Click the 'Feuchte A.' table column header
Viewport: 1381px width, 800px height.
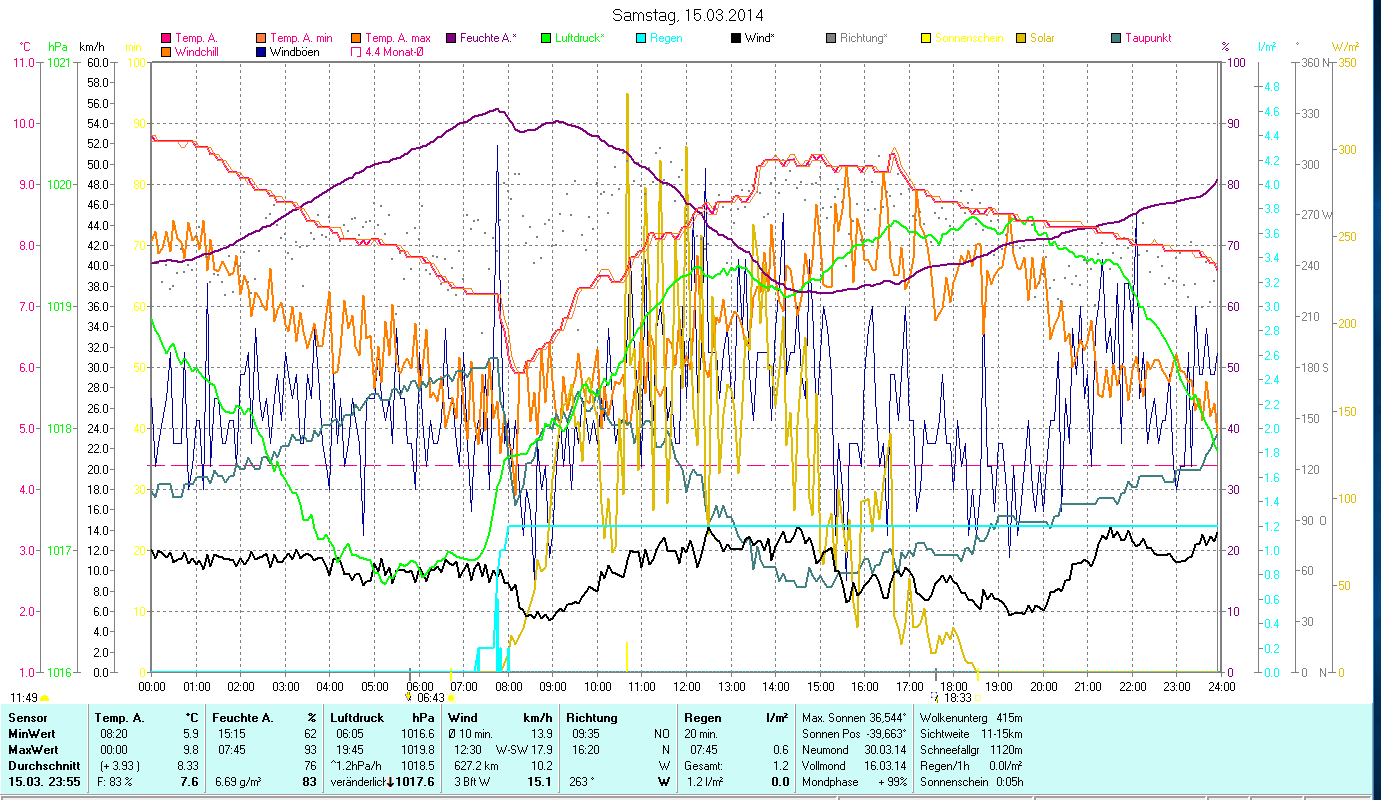point(245,718)
